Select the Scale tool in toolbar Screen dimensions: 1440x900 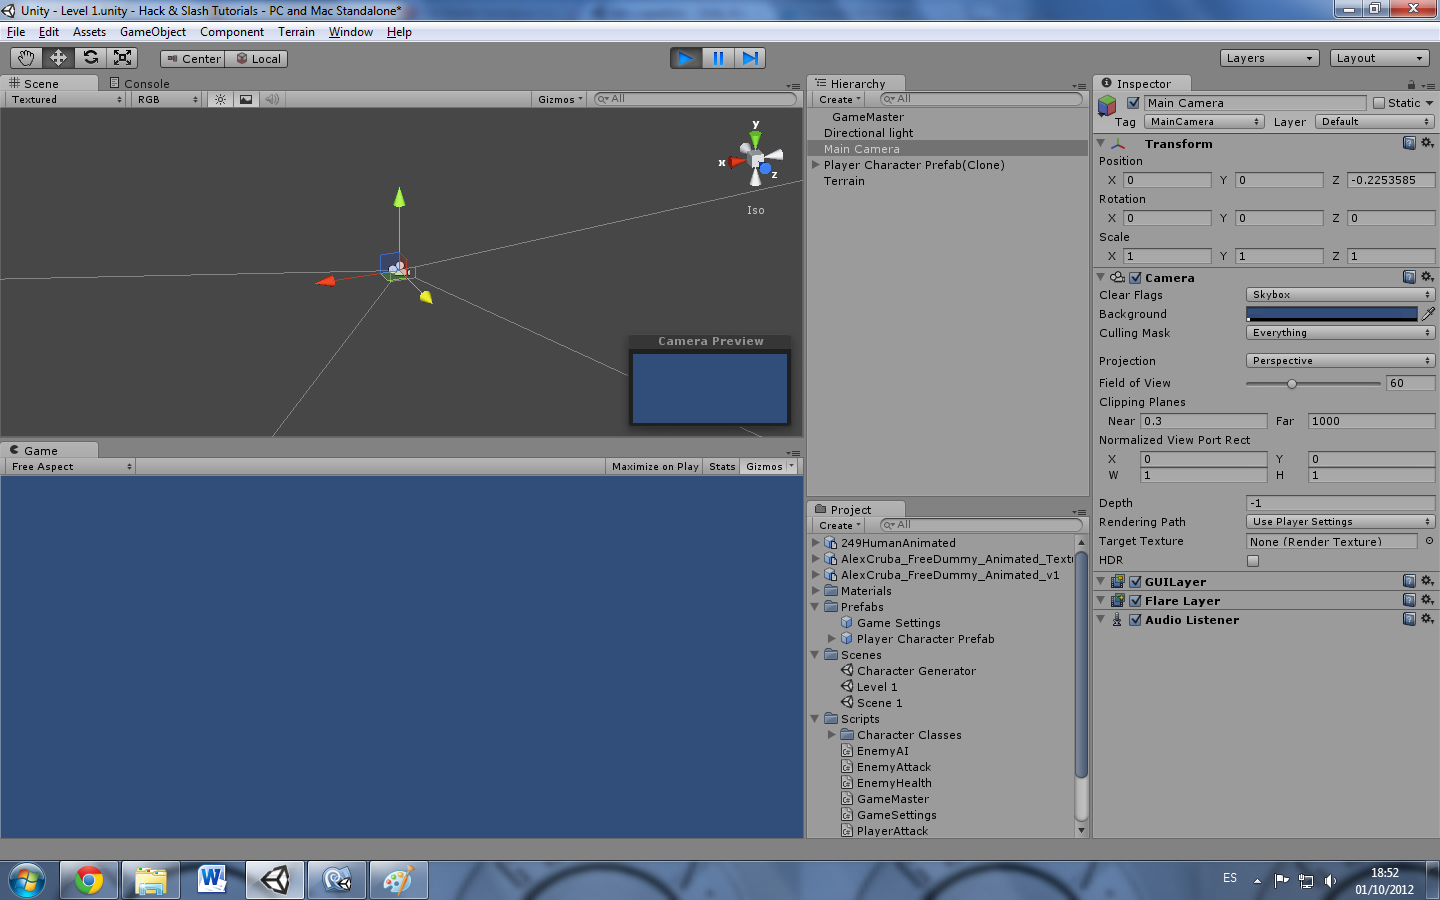point(122,58)
